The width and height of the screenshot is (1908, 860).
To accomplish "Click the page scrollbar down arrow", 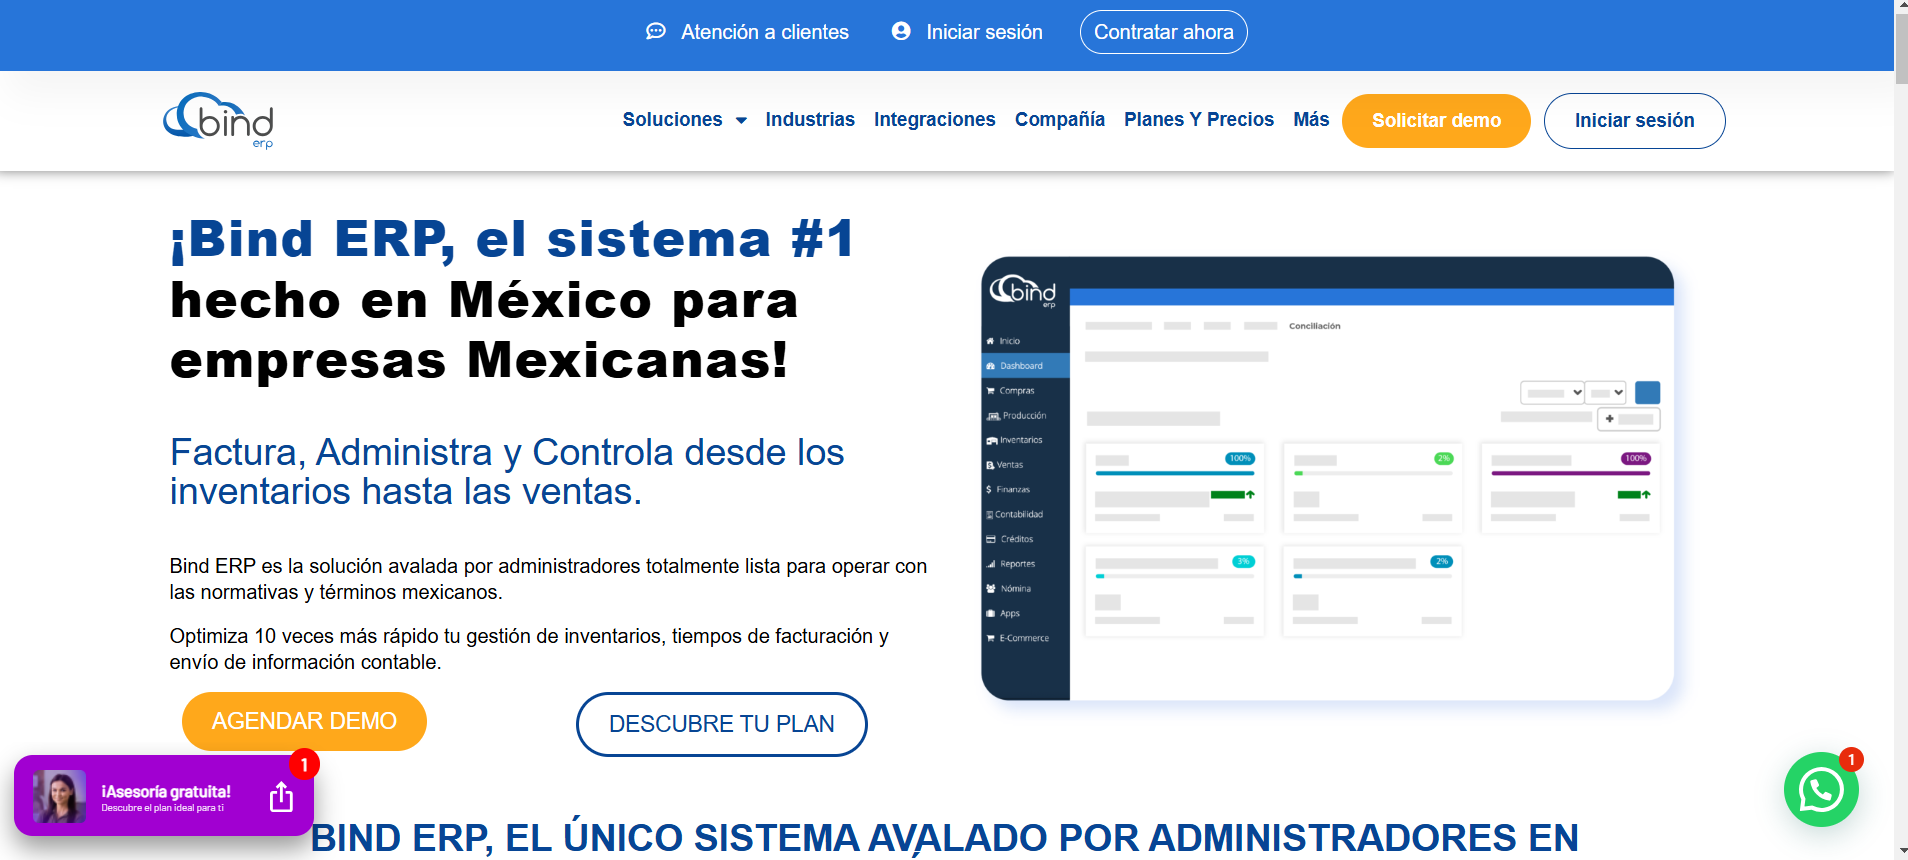I will tap(1901, 851).
